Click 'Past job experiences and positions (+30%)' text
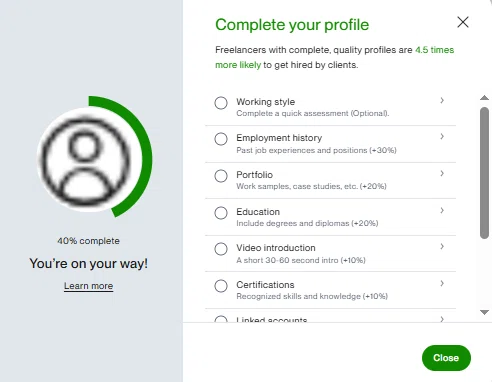492x382 pixels. [x=316, y=150]
